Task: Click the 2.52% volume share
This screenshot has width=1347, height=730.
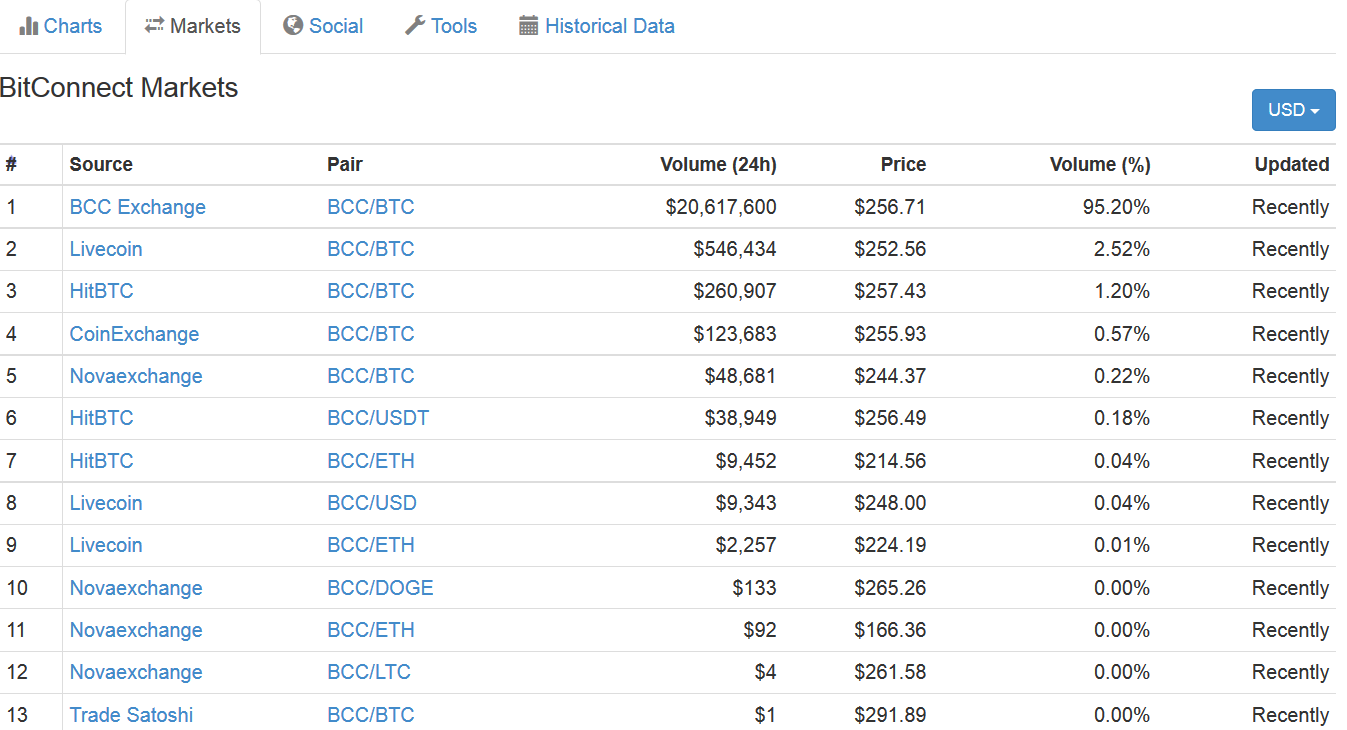Action: click(1122, 249)
